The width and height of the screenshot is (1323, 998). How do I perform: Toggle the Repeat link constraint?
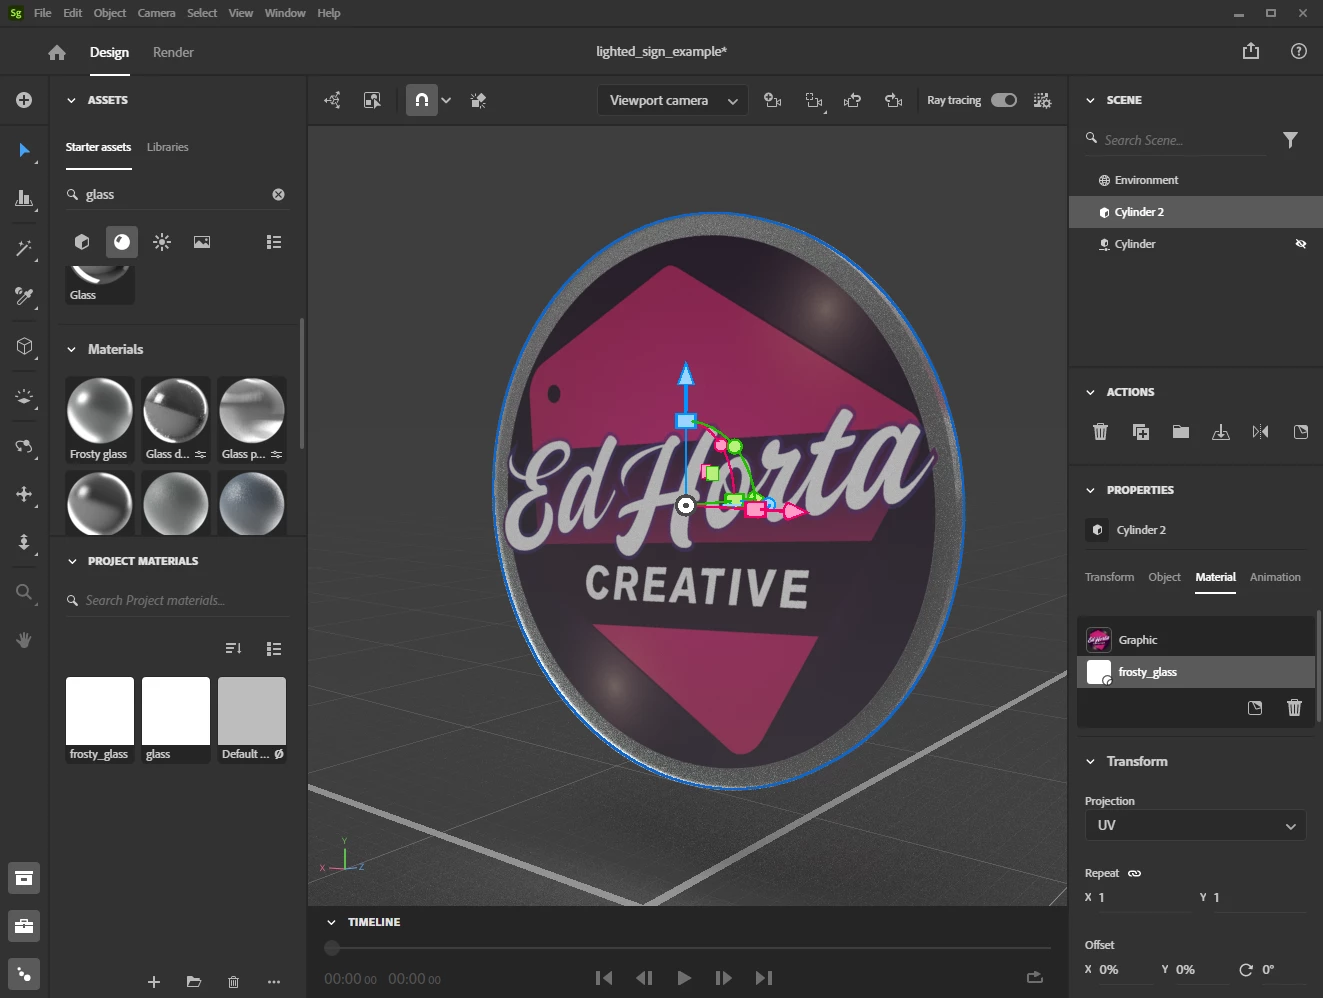click(1134, 873)
